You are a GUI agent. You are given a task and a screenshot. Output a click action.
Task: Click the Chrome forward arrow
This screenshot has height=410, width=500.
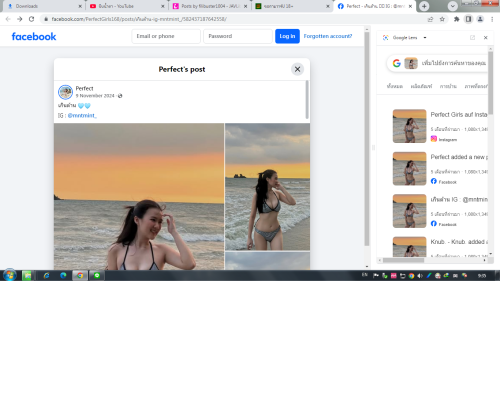click(20, 19)
